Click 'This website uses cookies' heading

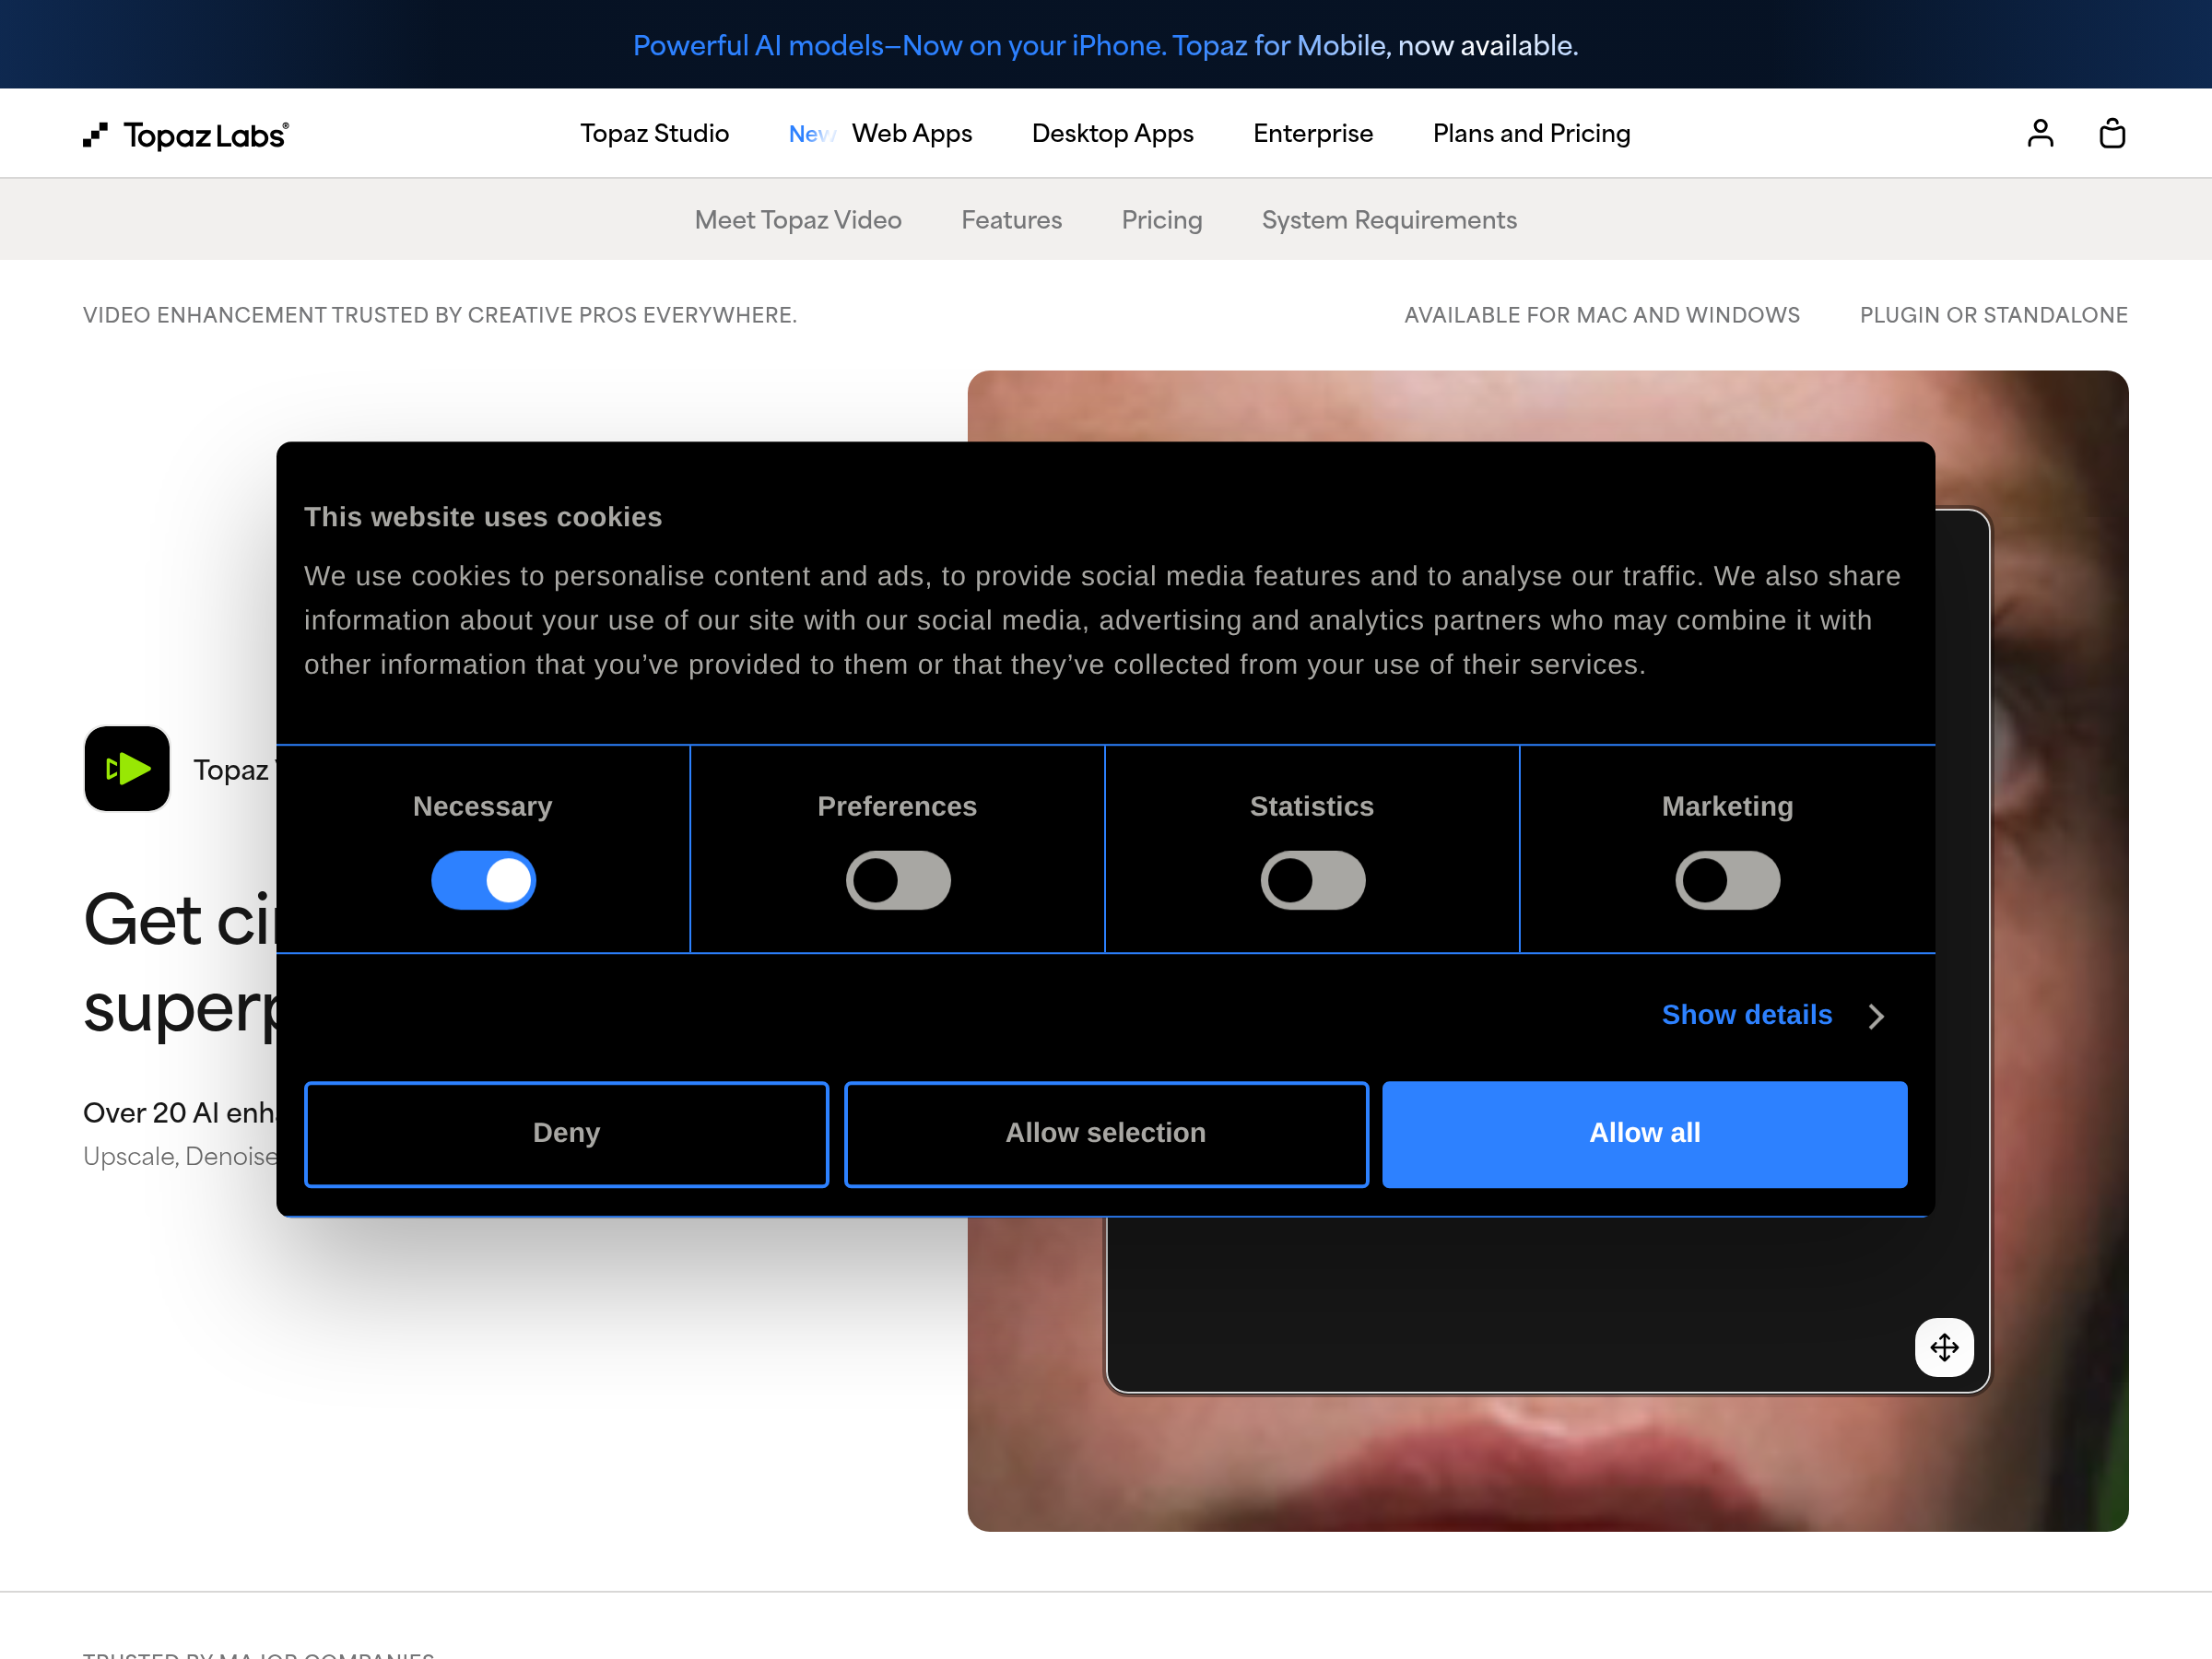(483, 517)
